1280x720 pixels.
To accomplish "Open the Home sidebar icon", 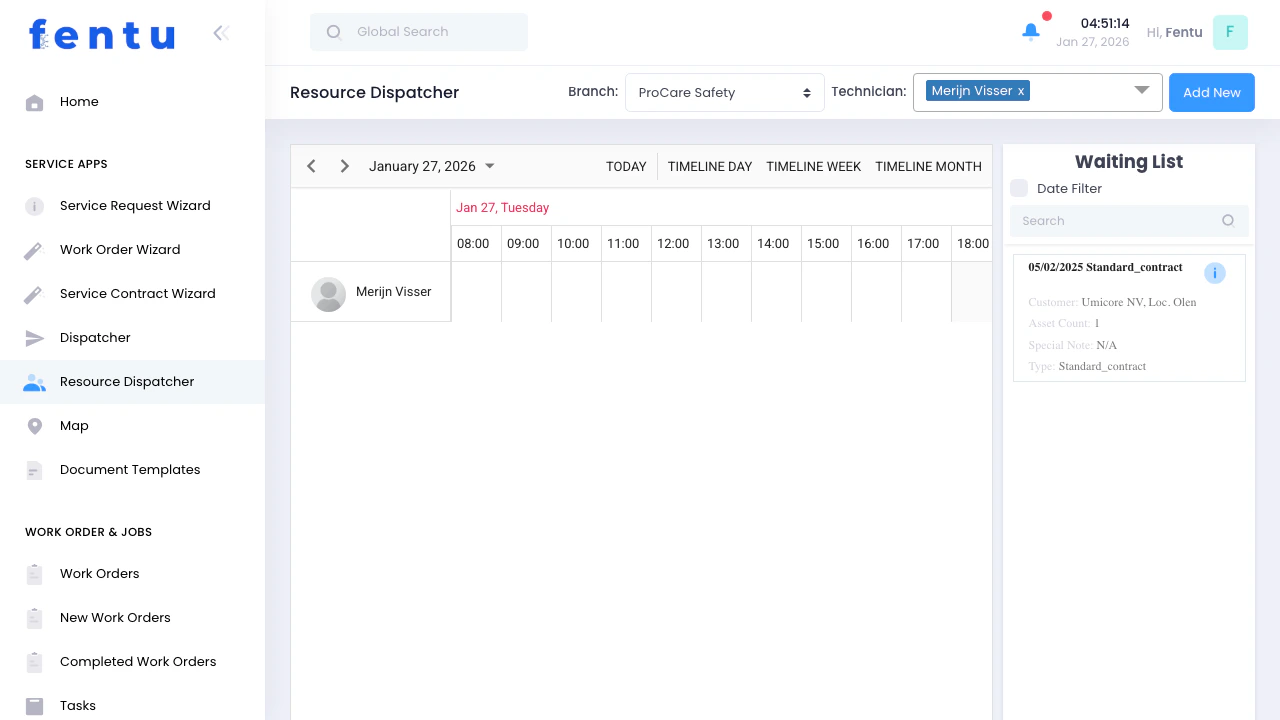I will [34, 102].
